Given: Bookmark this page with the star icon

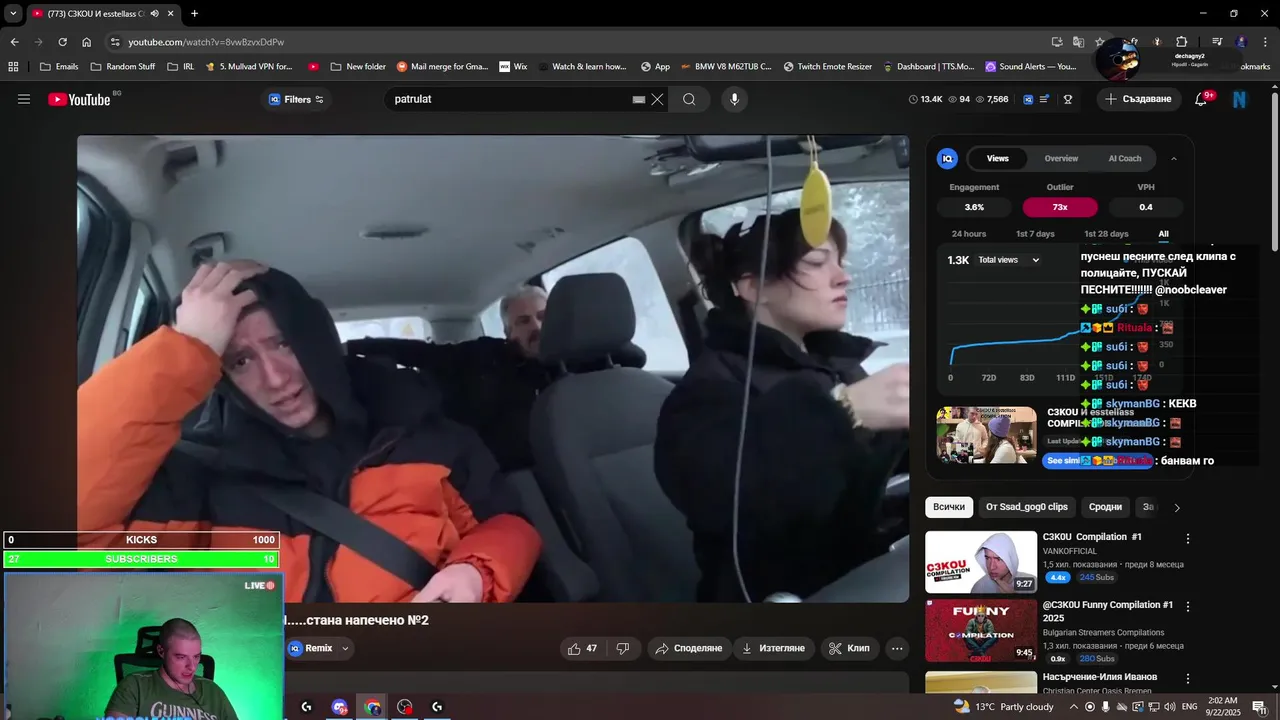Looking at the screenshot, I should pos(1100,42).
